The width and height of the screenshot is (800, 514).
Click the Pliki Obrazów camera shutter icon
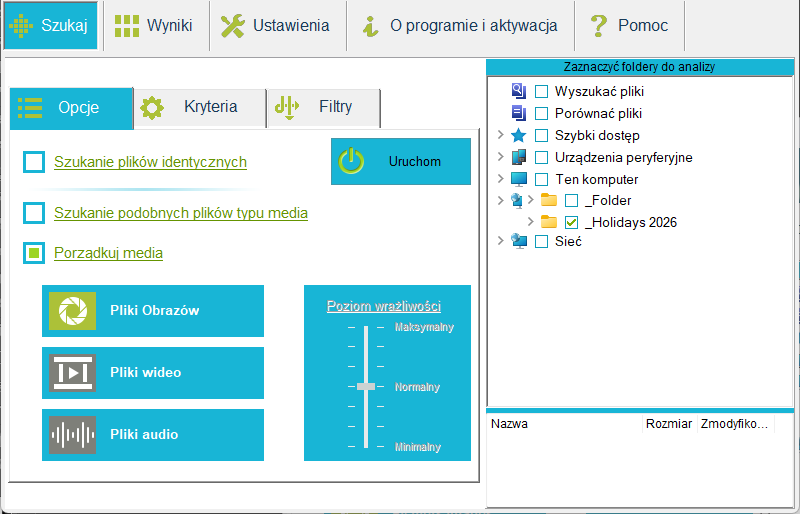pos(72,311)
